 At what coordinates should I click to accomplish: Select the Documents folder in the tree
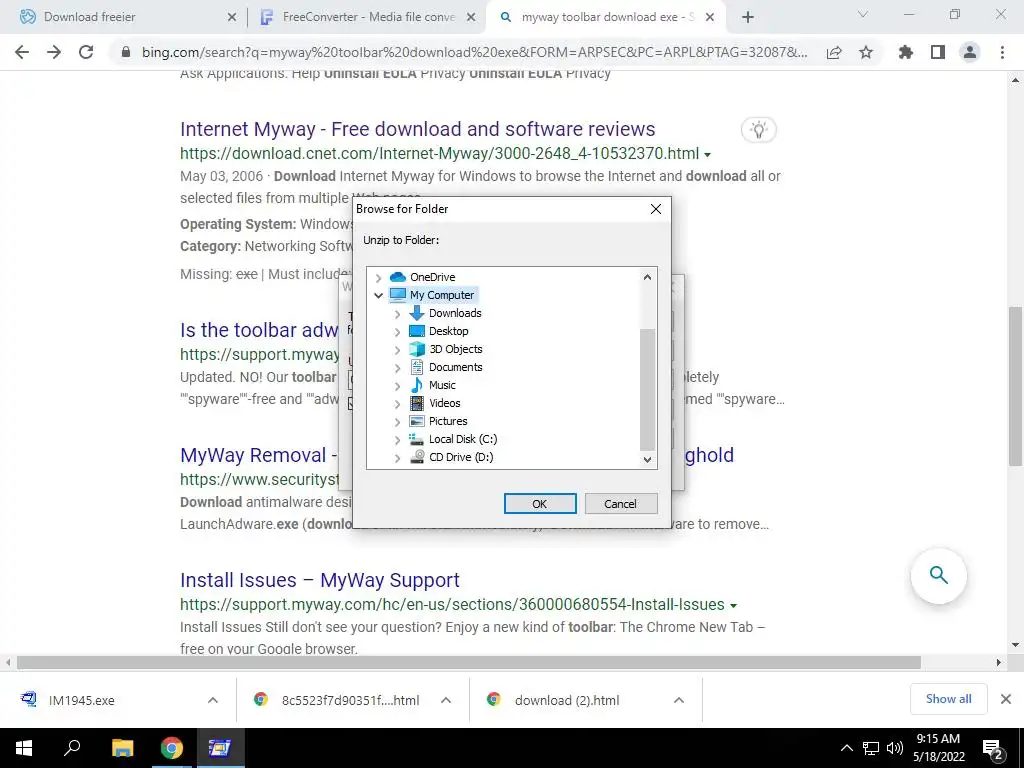pyautogui.click(x=455, y=367)
